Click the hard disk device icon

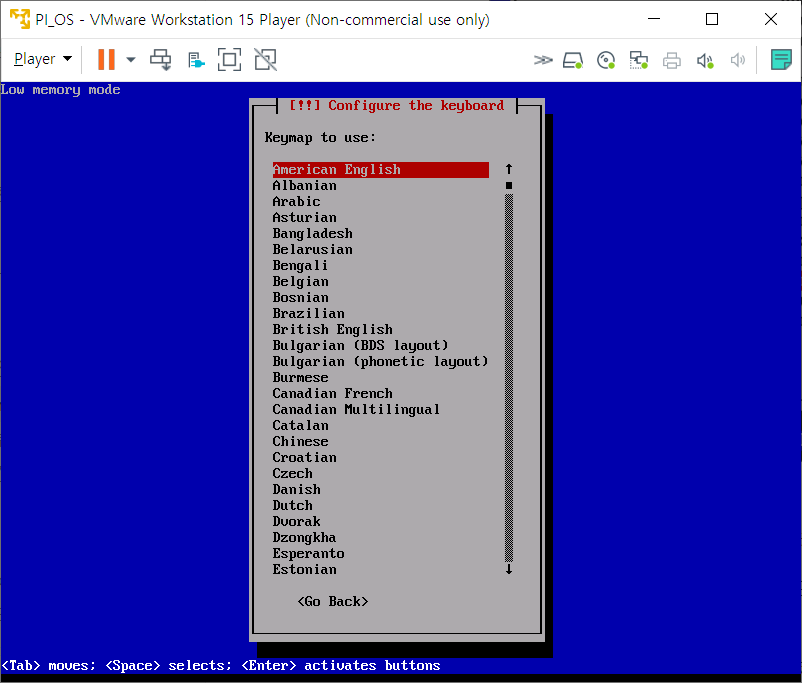[x=572, y=60]
